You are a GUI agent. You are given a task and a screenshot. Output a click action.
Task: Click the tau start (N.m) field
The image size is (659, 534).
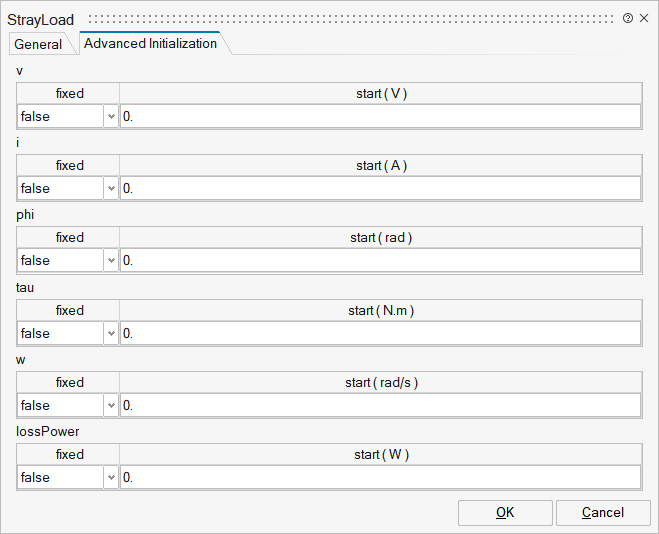[x=380, y=333]
